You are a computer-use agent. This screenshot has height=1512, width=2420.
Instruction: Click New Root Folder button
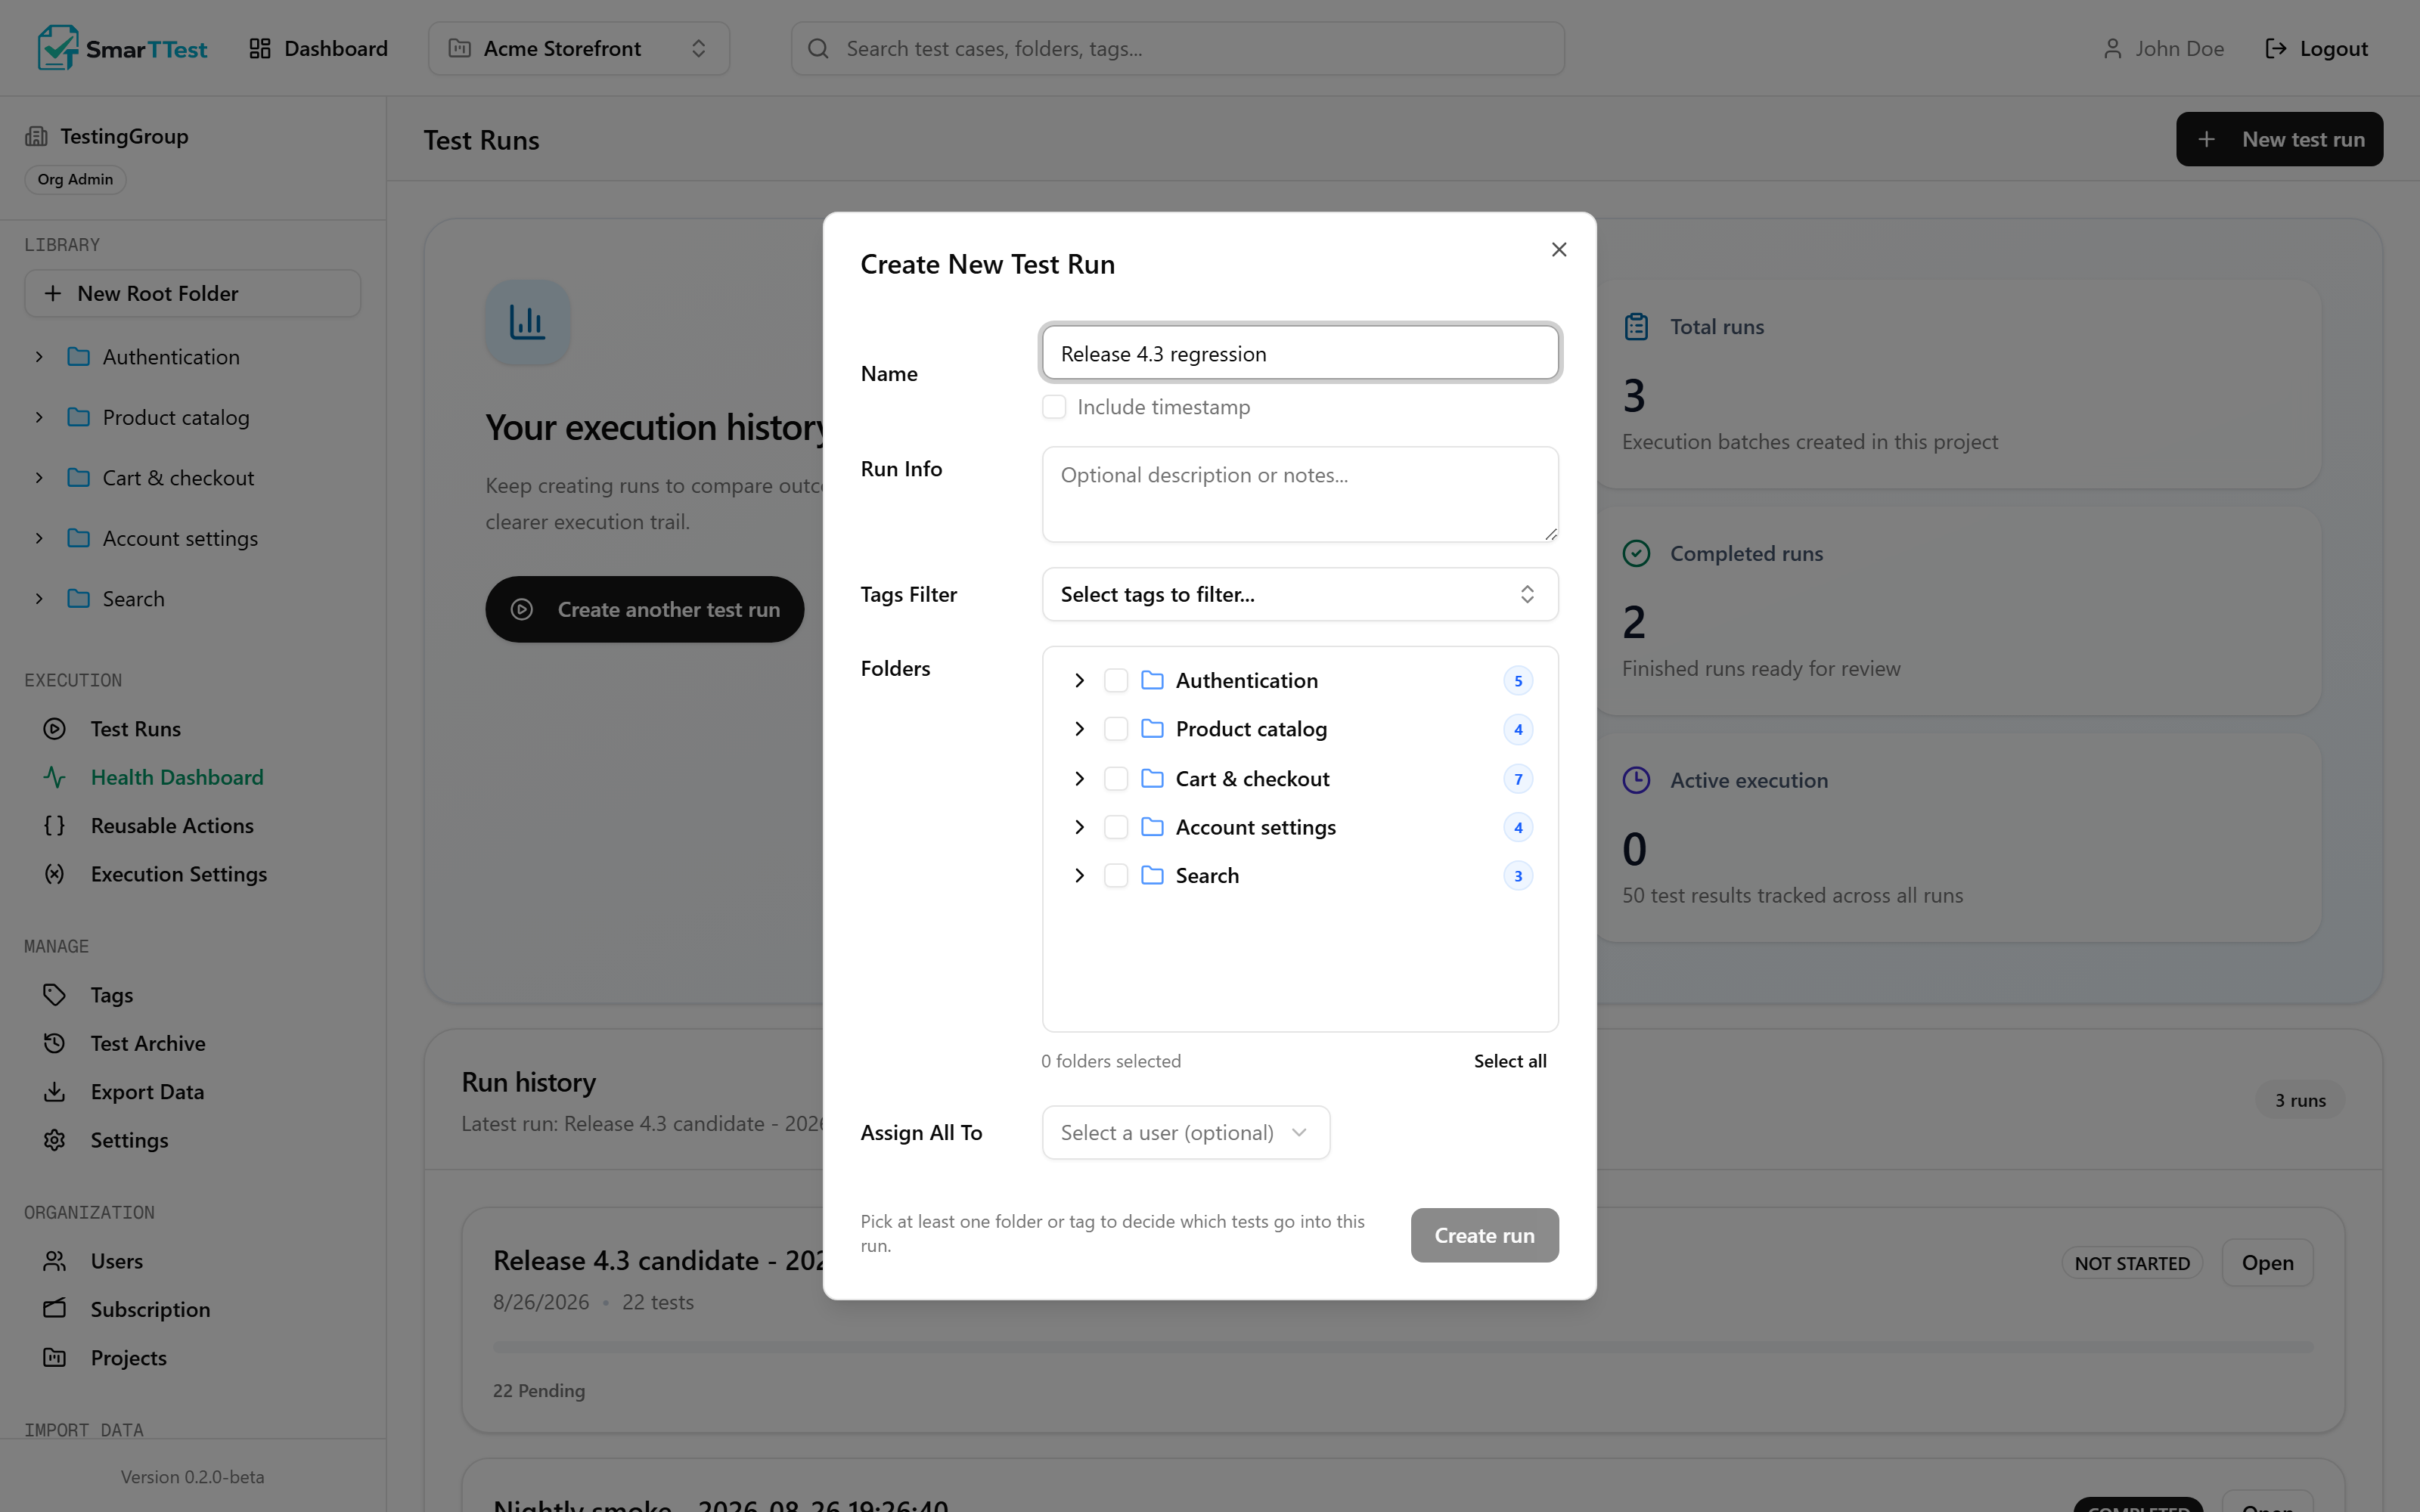coord(192,293)
